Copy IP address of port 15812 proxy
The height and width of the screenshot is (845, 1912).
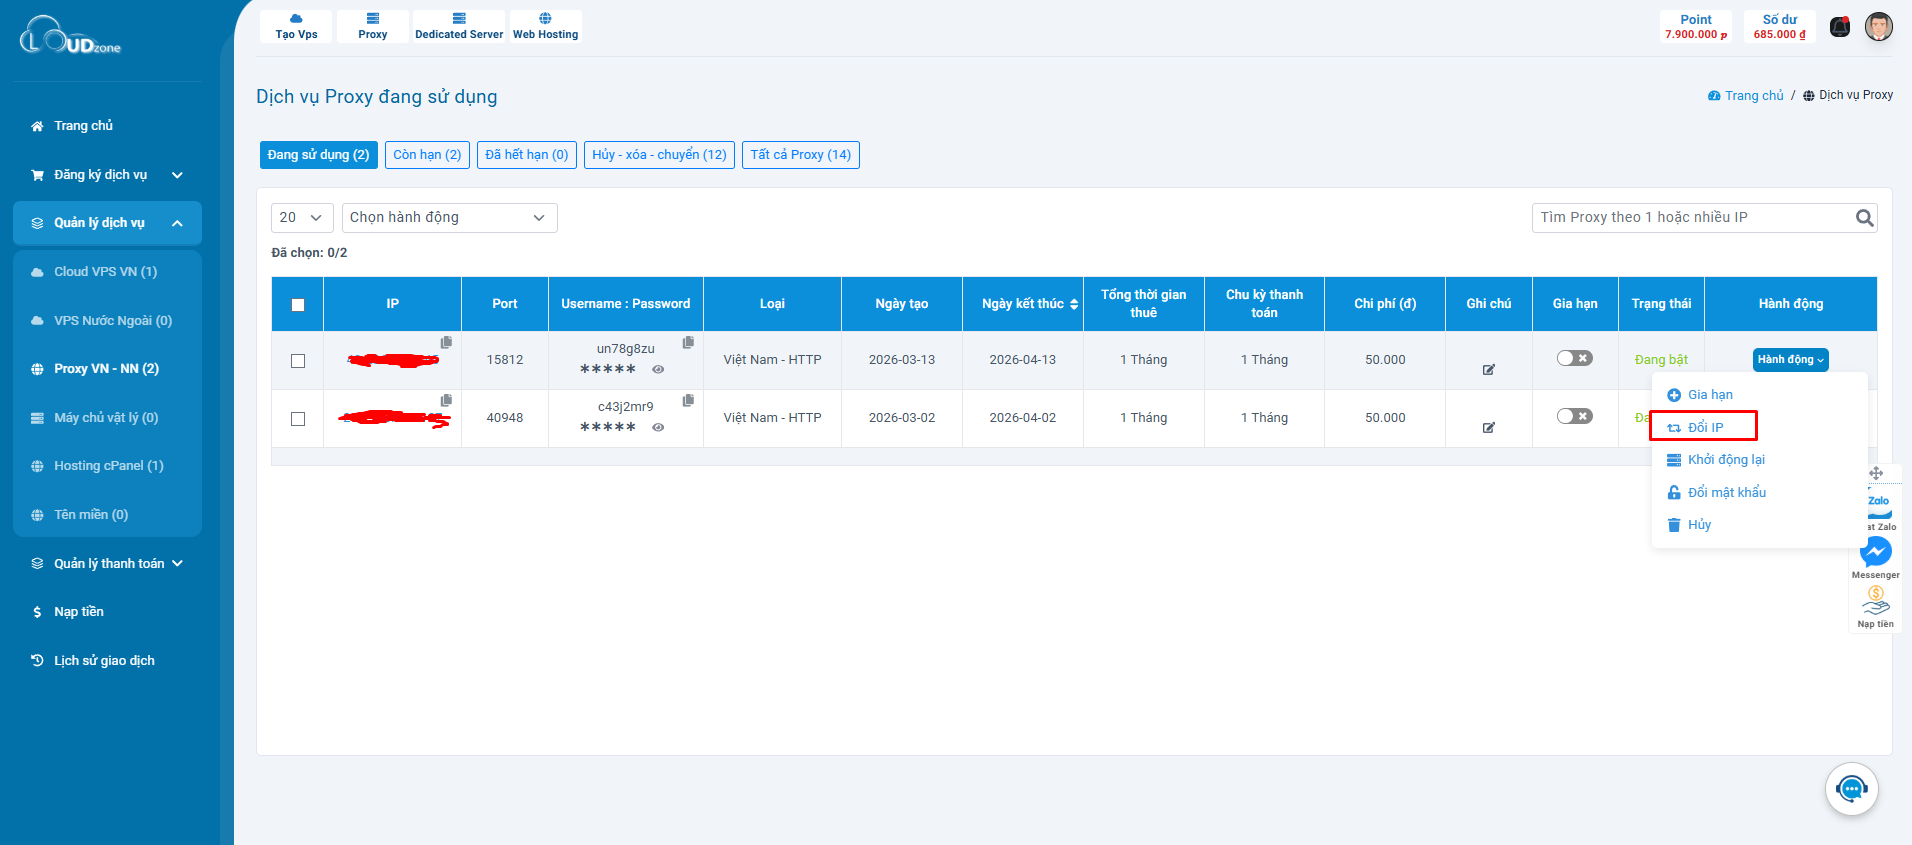pos(446,342)
